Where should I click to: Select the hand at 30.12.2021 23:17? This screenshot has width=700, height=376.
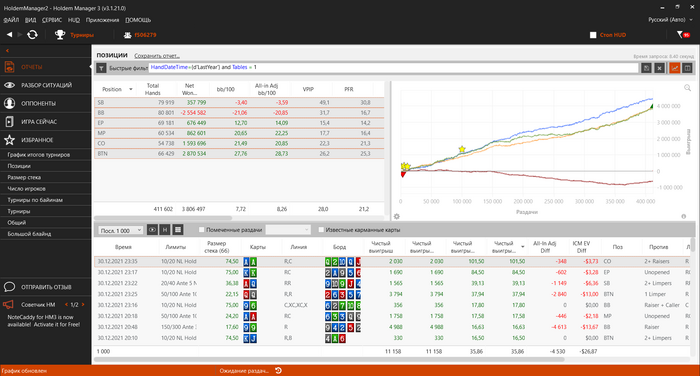392,272
